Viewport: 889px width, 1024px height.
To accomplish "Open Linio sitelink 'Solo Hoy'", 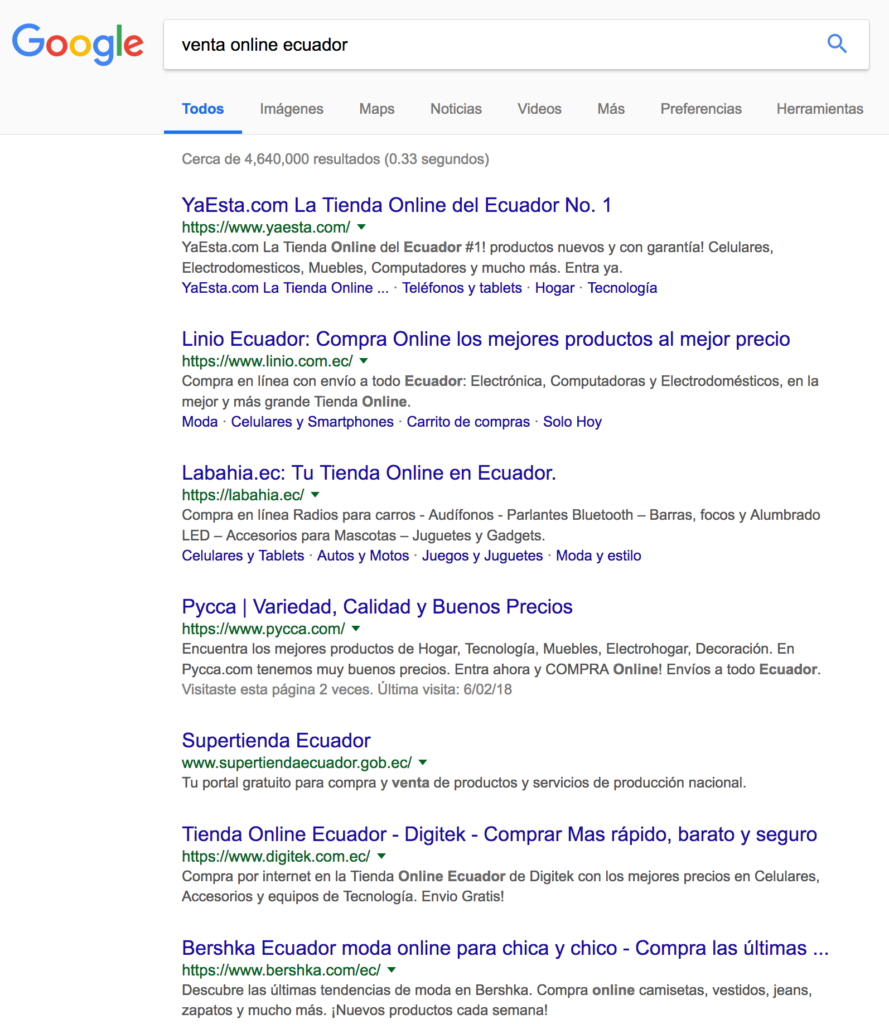I will tap(572, 422).
